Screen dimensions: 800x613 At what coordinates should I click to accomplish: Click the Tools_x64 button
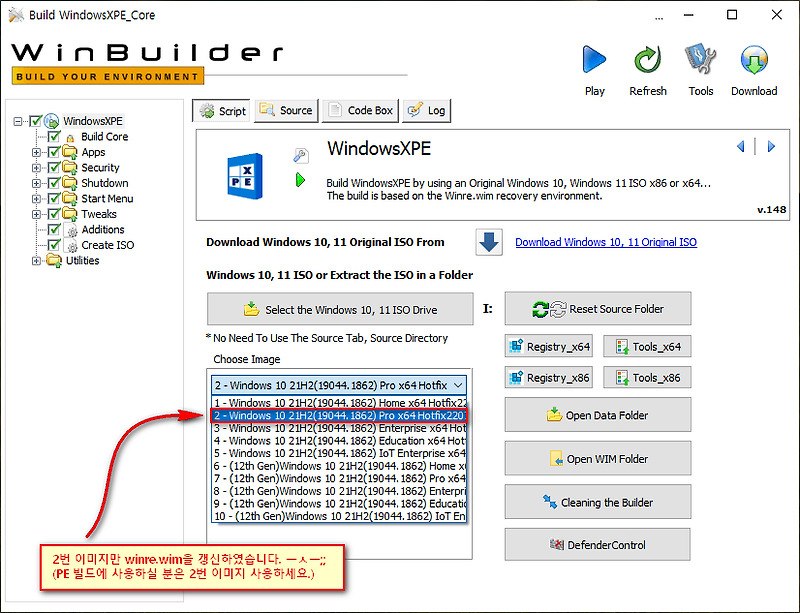[x=647, y=347]
